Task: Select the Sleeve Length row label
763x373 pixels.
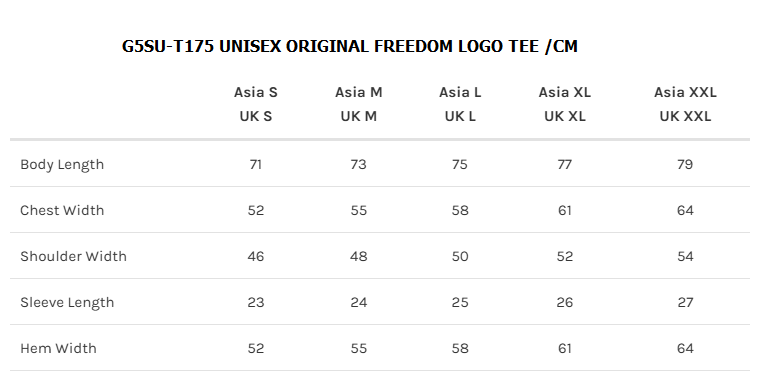Action: click(67, 303)
